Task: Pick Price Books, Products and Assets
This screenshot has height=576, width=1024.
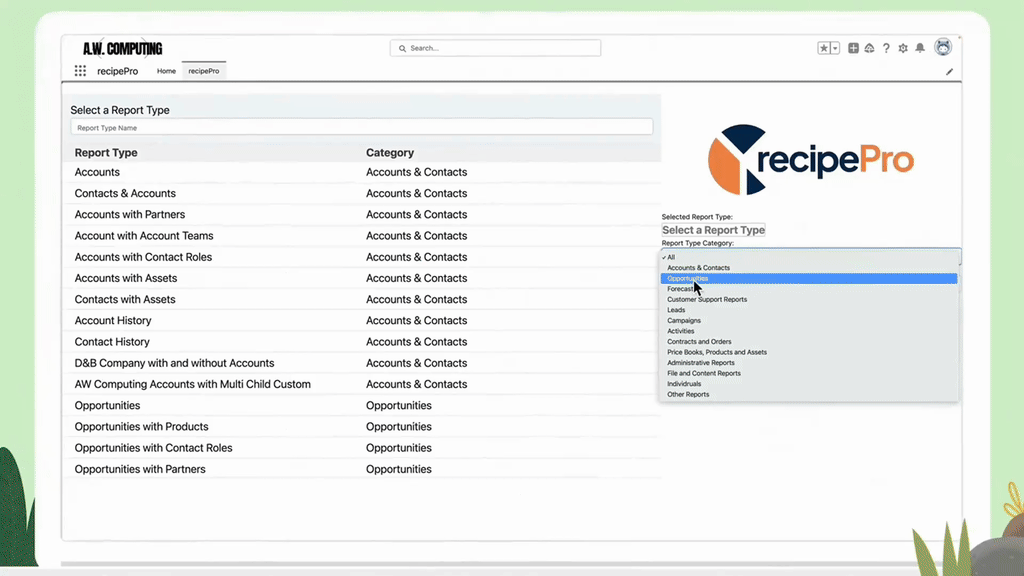Action: pyautogui.click(x=809, y=352)
